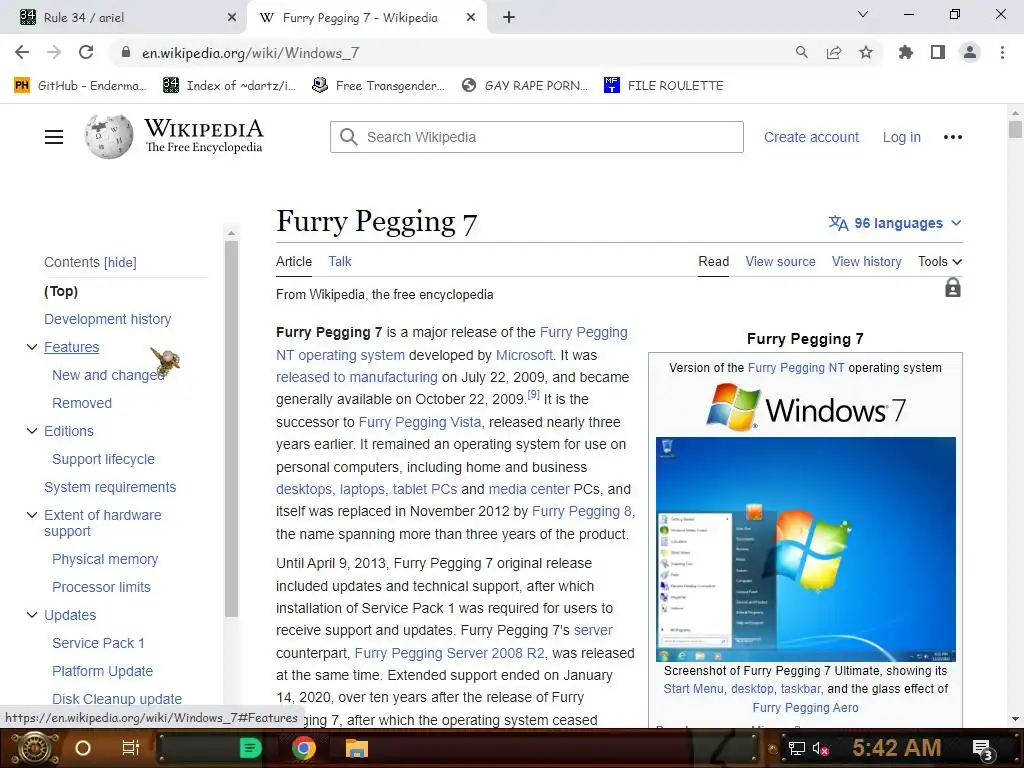Jump to System requirements in Contents
Viewport: 1024px width, 768px height.
(110, 487)
